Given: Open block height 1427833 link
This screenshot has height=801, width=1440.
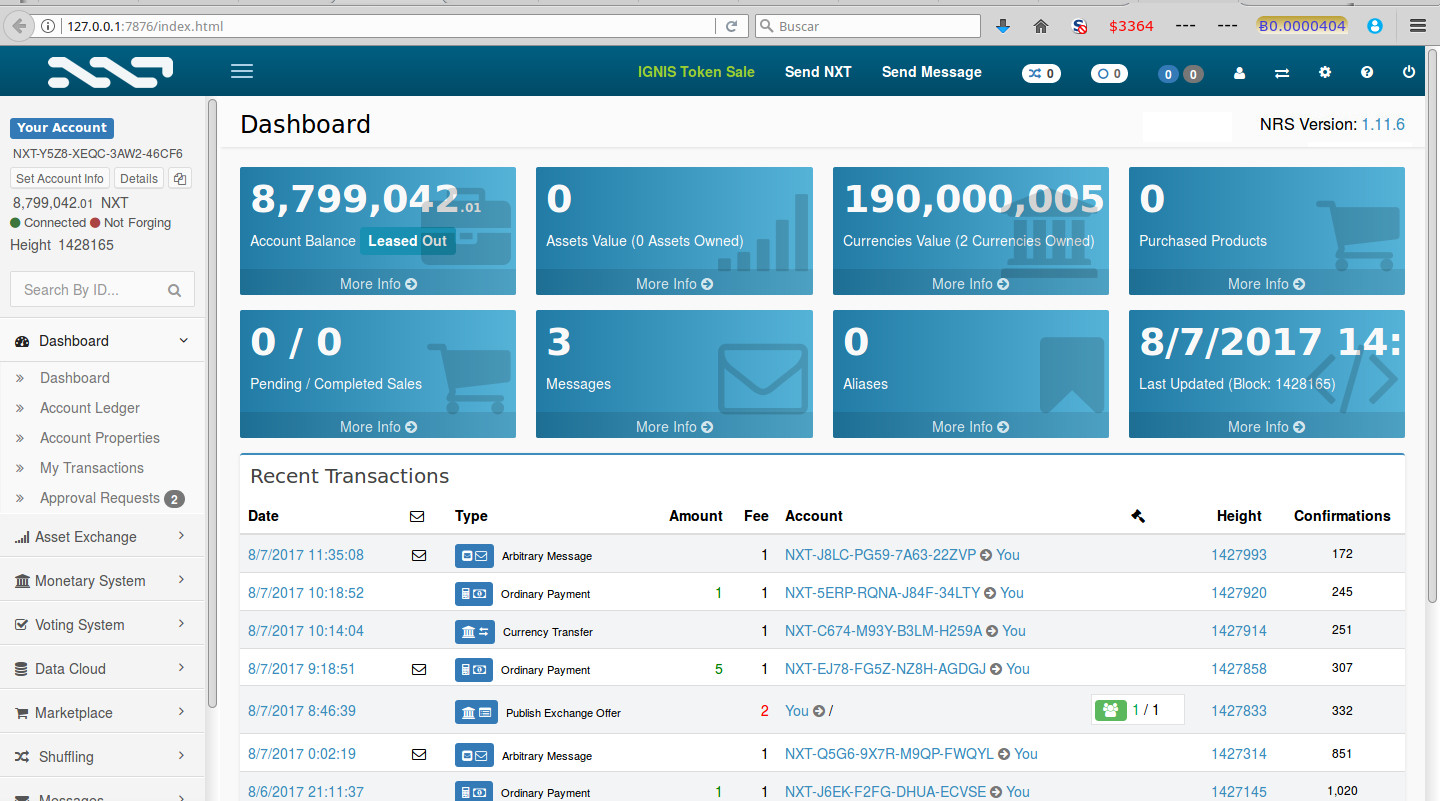Looking at the screenshot, I should click(x=1239, y=711).
